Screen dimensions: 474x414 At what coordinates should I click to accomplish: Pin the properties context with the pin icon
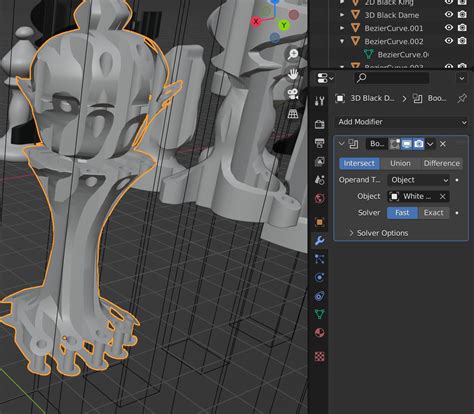pyautogui.click(x=462, y=98)
